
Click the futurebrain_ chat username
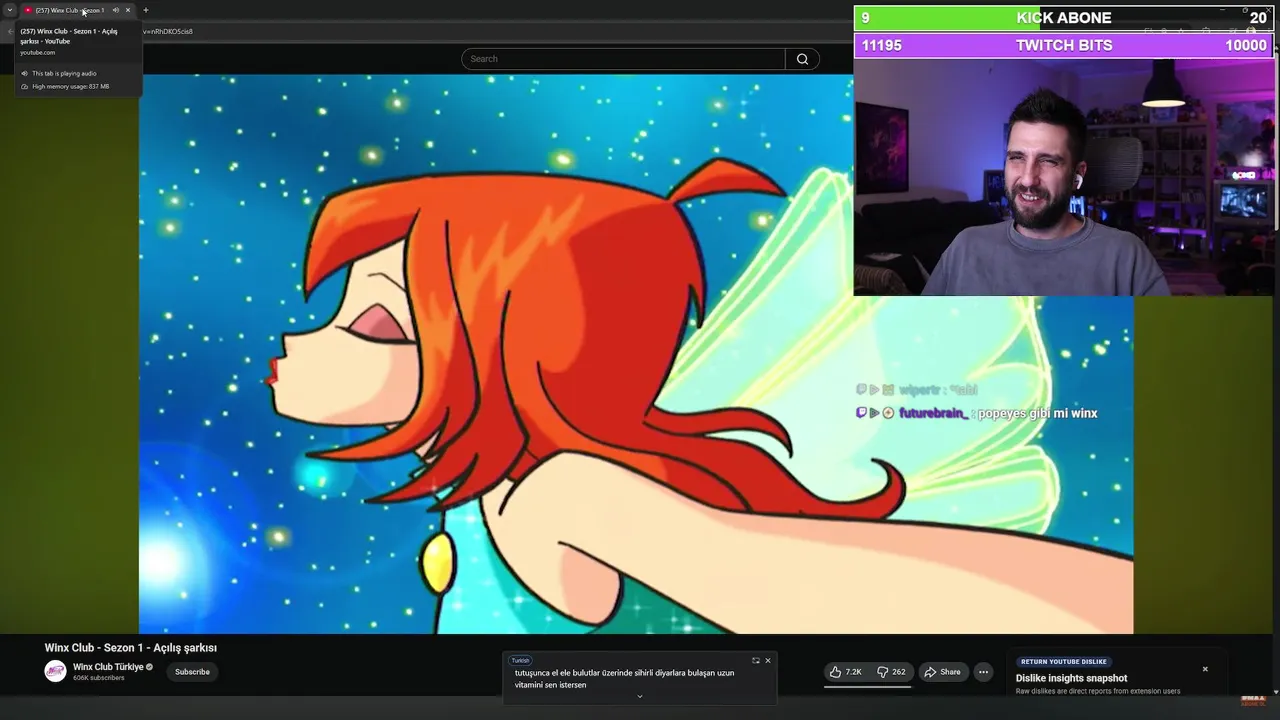coord(933,413)
